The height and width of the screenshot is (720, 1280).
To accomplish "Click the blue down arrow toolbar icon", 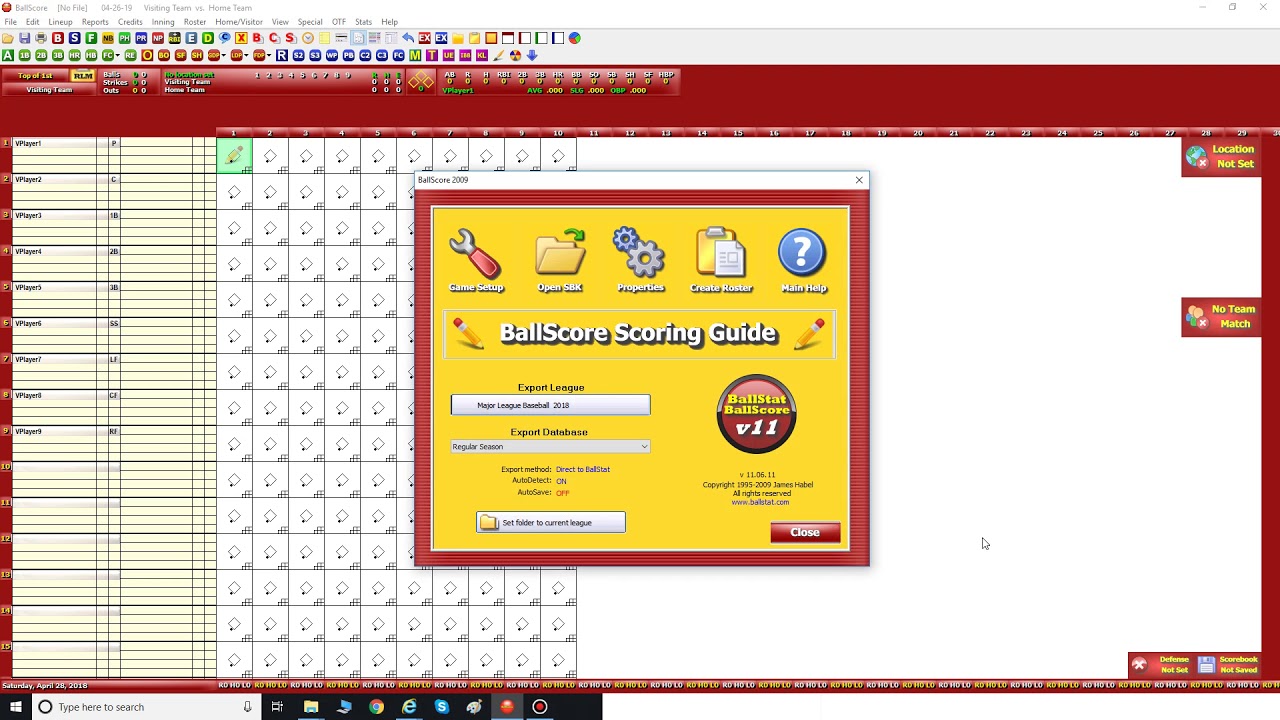I will pos(532,55).
